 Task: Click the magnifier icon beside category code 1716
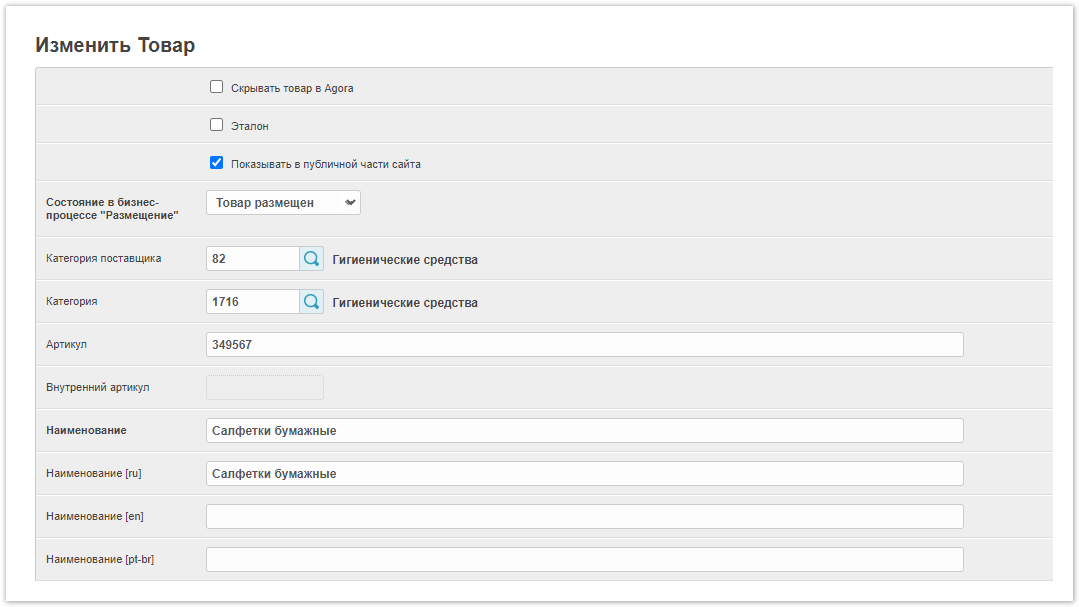[x=311, y=302]
